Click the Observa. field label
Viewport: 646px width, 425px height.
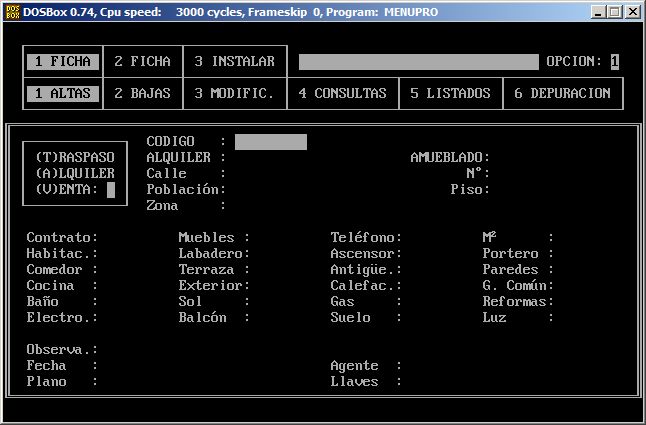[62, 349]
